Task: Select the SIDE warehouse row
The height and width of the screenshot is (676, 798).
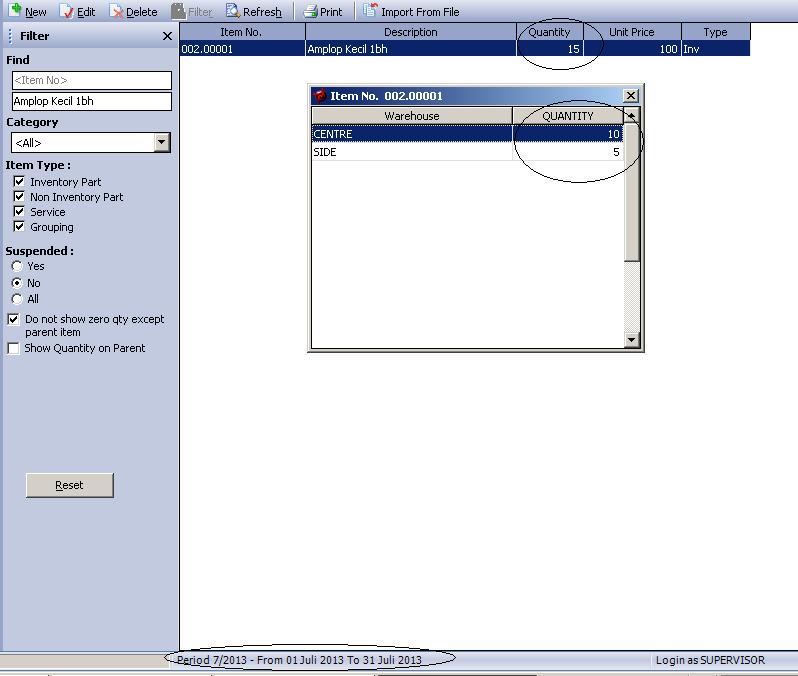Action: (x=411, y=152)
